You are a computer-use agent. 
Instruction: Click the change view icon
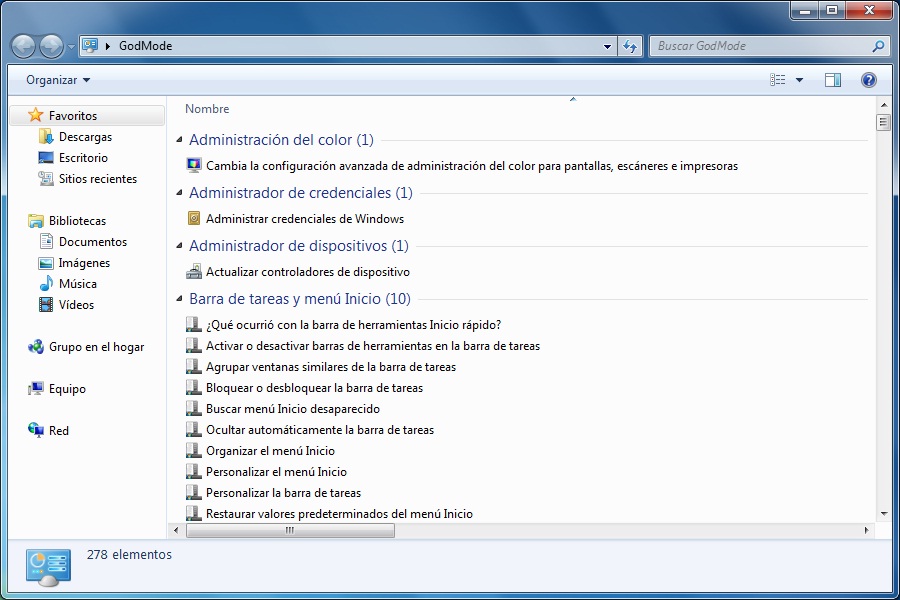pos(778,80)
